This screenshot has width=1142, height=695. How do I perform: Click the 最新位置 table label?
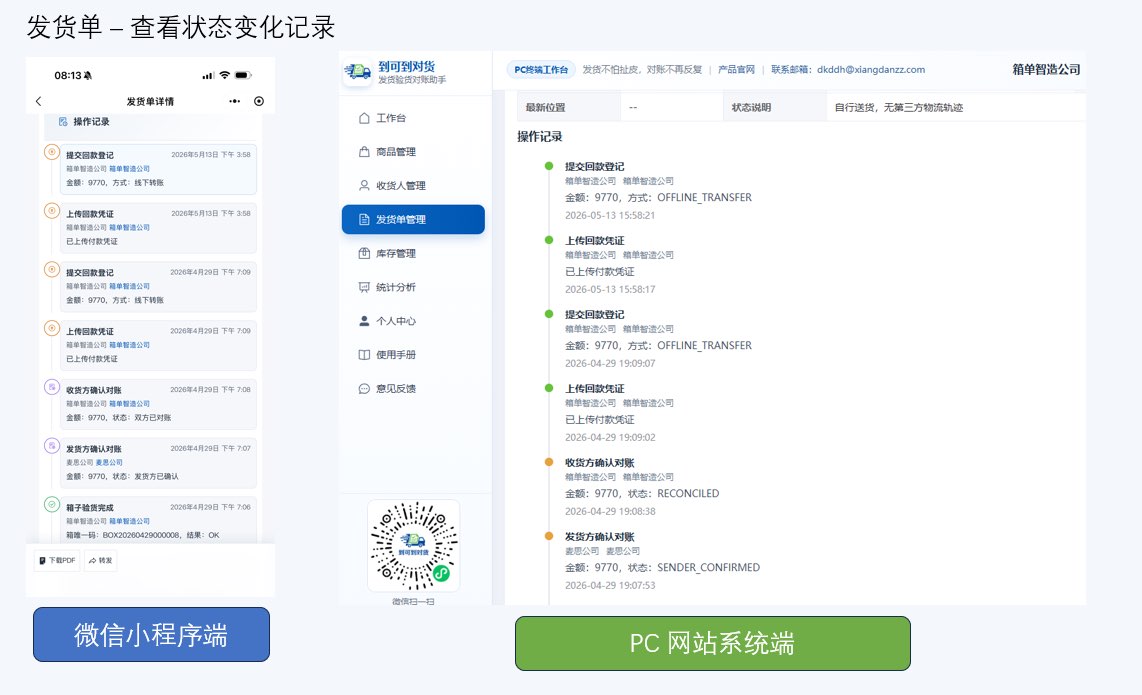pyautogui.click(x=546, y=107)
